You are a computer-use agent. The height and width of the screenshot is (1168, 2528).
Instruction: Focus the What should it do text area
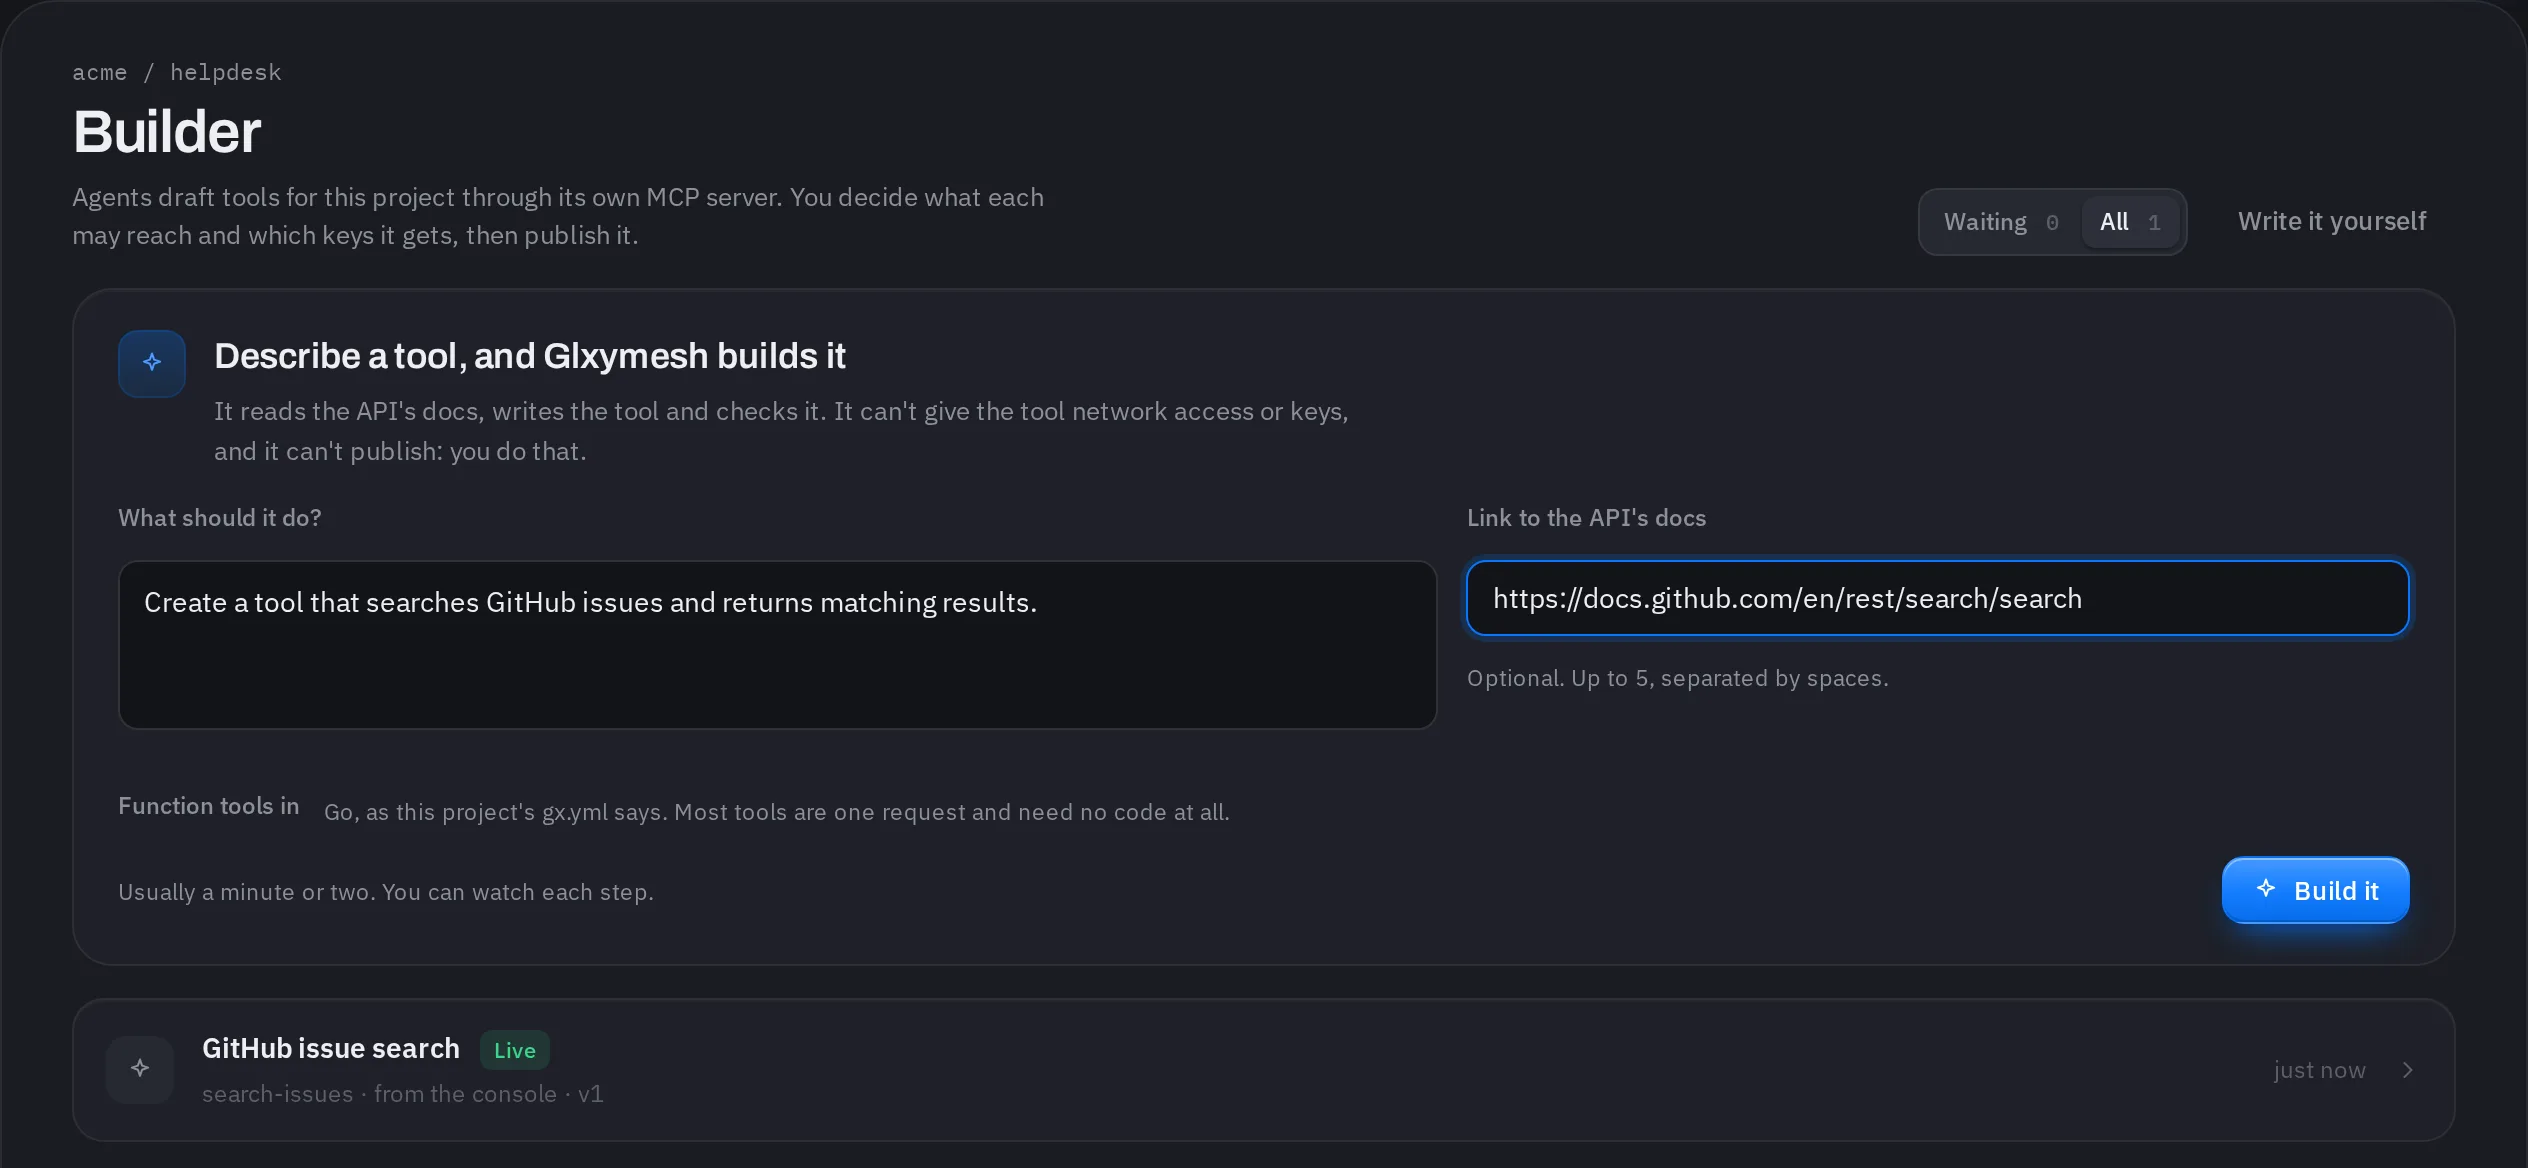coord(777,645)
